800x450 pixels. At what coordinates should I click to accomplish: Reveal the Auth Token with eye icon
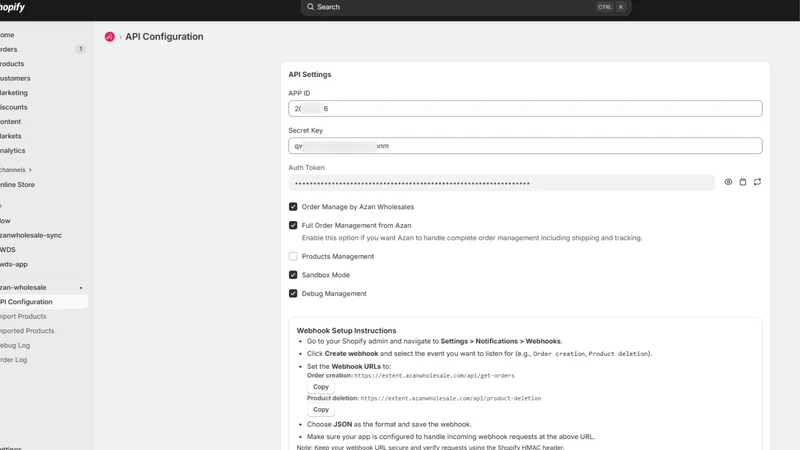pyautogui.click(x=728, y=182)
